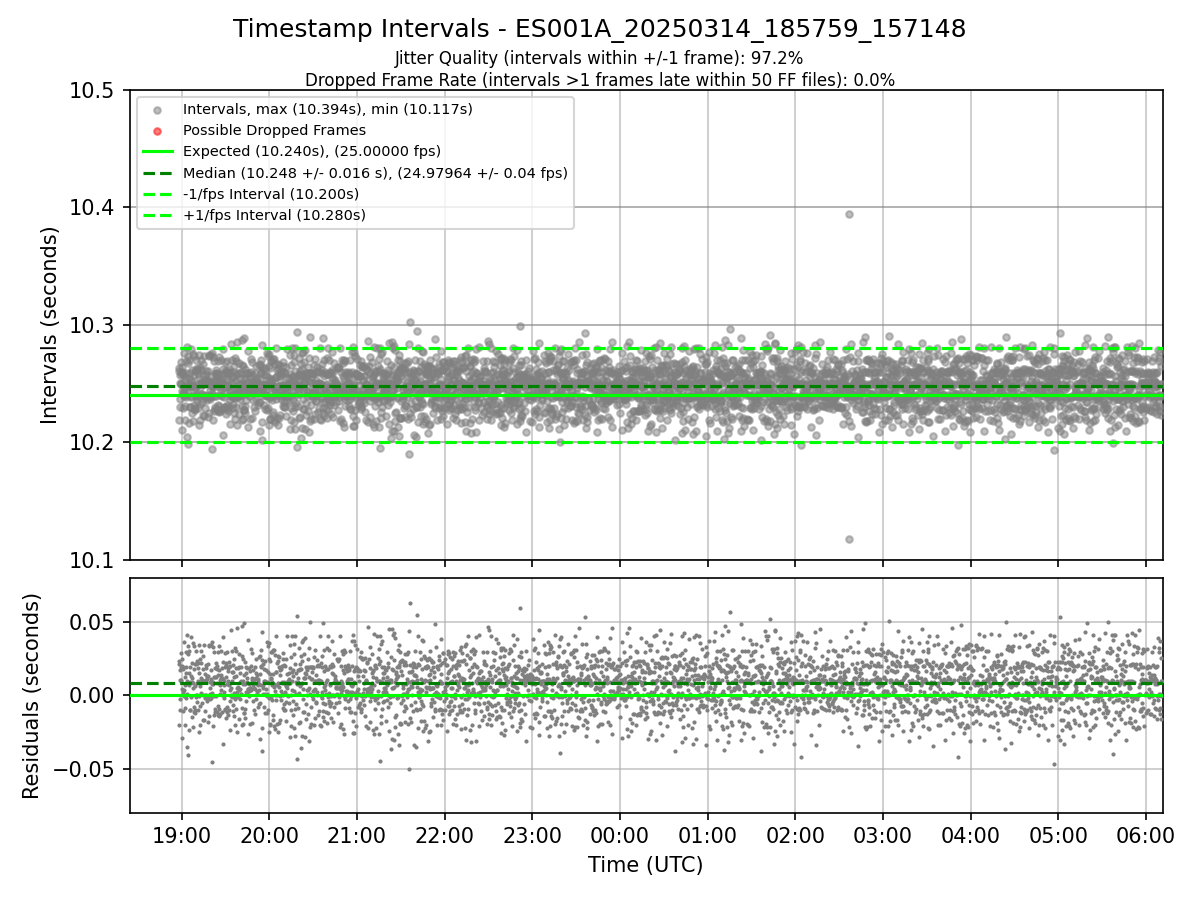
Task: Click legend entry 'Possible Dropped Frames'
Action: 274,130
